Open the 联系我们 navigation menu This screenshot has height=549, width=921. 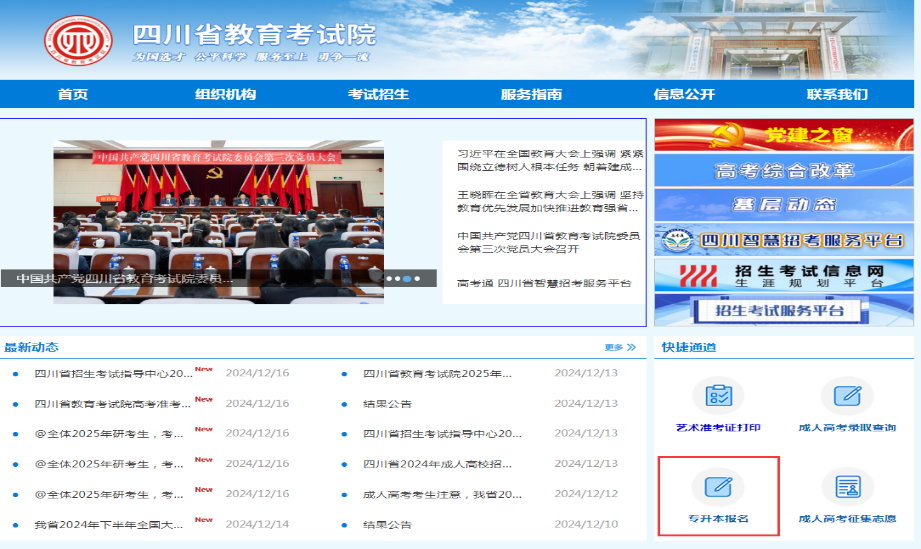837,95
